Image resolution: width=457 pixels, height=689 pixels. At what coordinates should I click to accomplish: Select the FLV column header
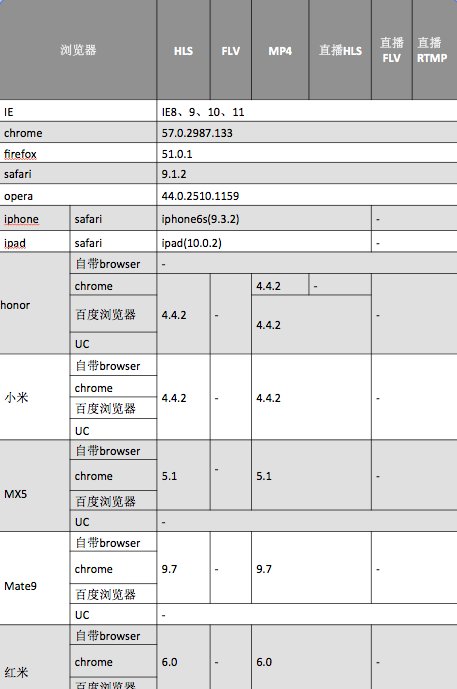231,50
